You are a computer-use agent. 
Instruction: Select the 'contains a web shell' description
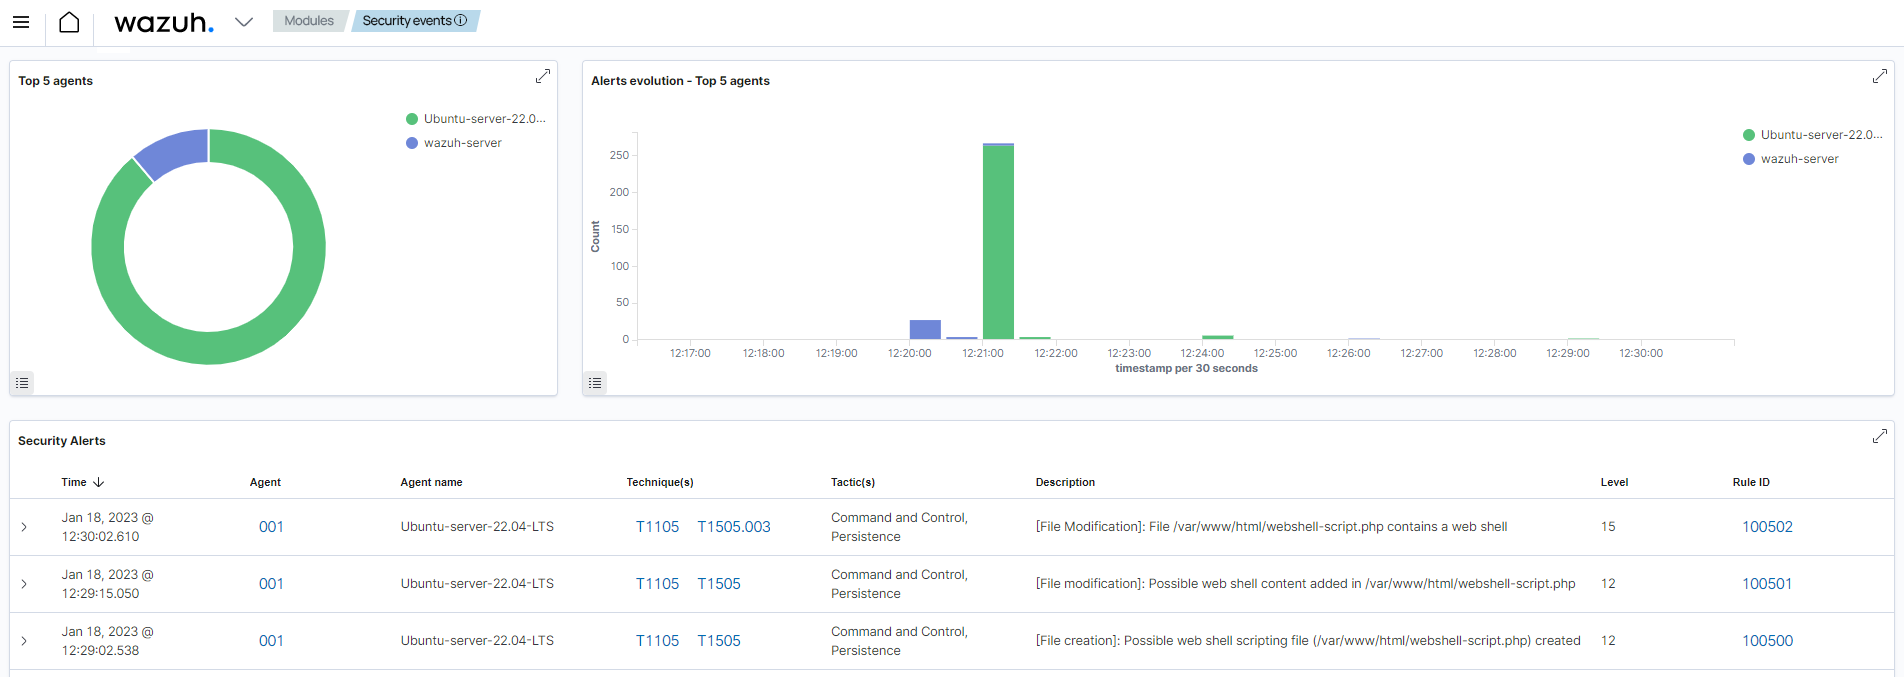1271,527
